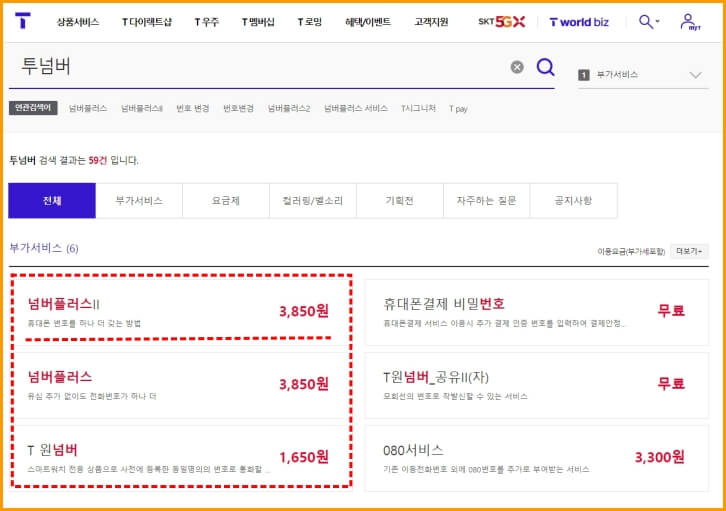Image resolution: width=726 pixels, height=511 pixels.
Task: Select related keyword 번호 변경 with space
Action: click(193, 108)
